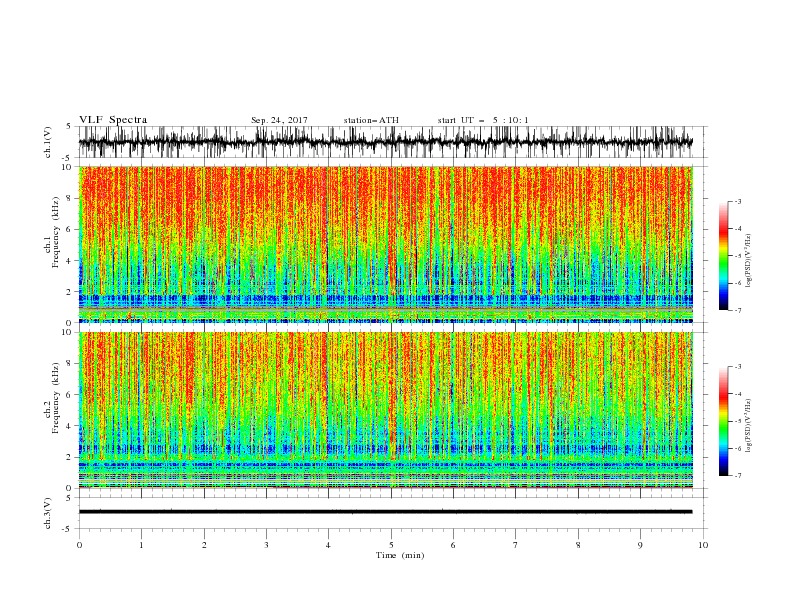Image resolution: width=792 pixels, height=612 pixels.
Task: Click time axis tick label "7"
Action: tap(516, 545)
